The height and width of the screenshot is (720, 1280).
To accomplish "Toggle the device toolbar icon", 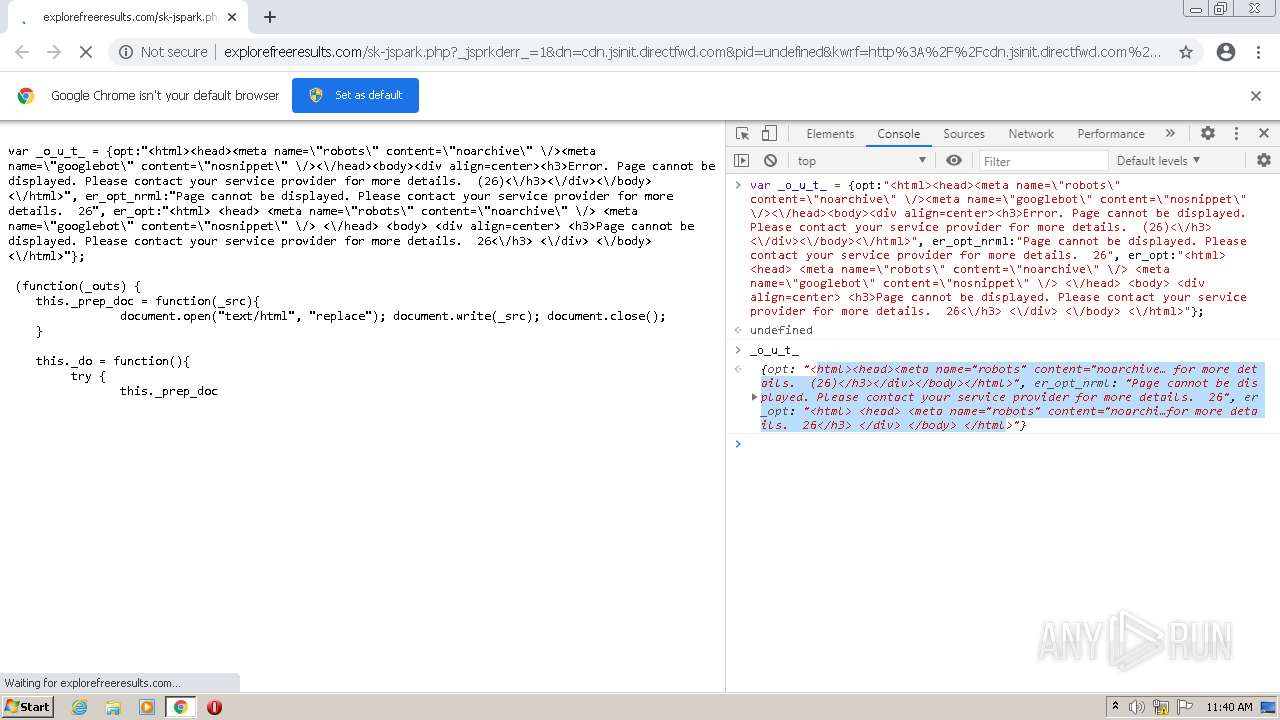I will tap(769, 133).
